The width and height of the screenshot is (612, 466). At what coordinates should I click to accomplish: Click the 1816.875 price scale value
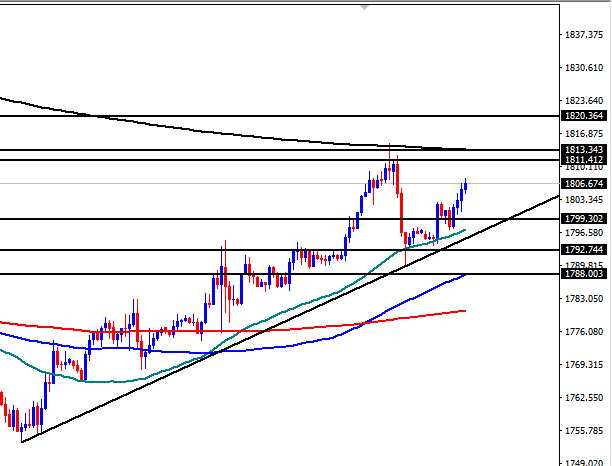pos(584,133)
